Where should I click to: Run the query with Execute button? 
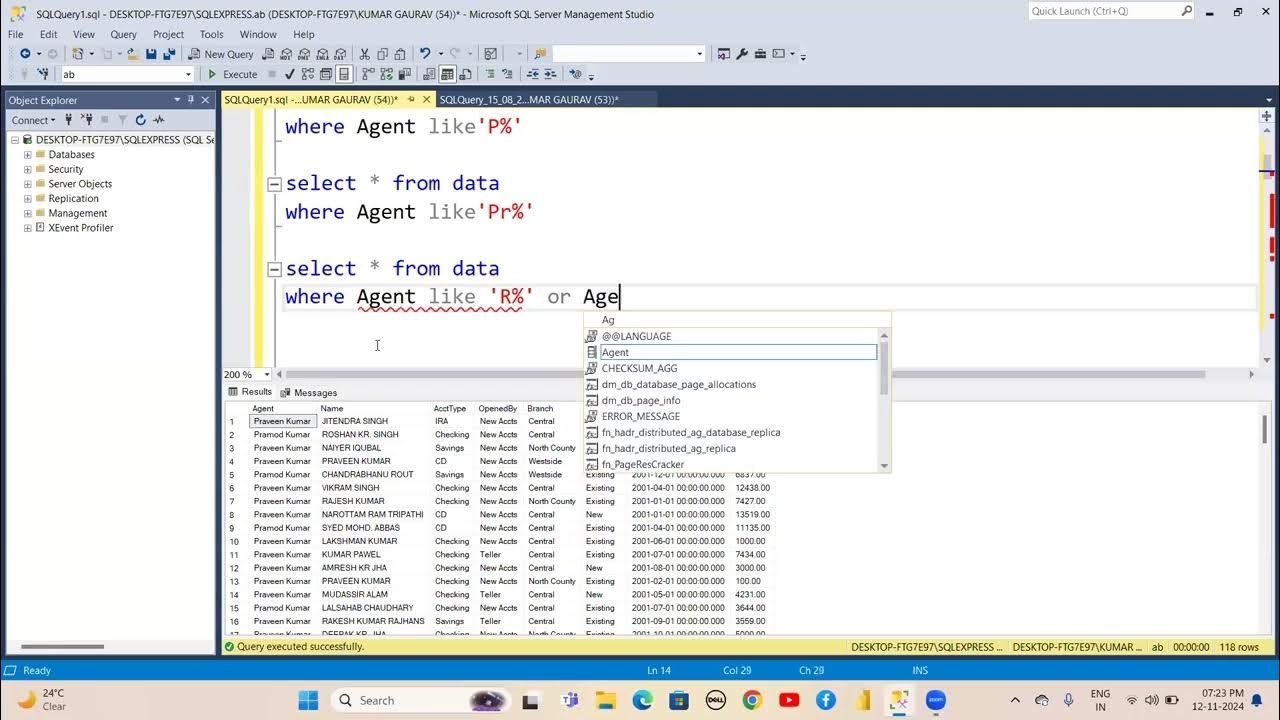coord(232,74)
